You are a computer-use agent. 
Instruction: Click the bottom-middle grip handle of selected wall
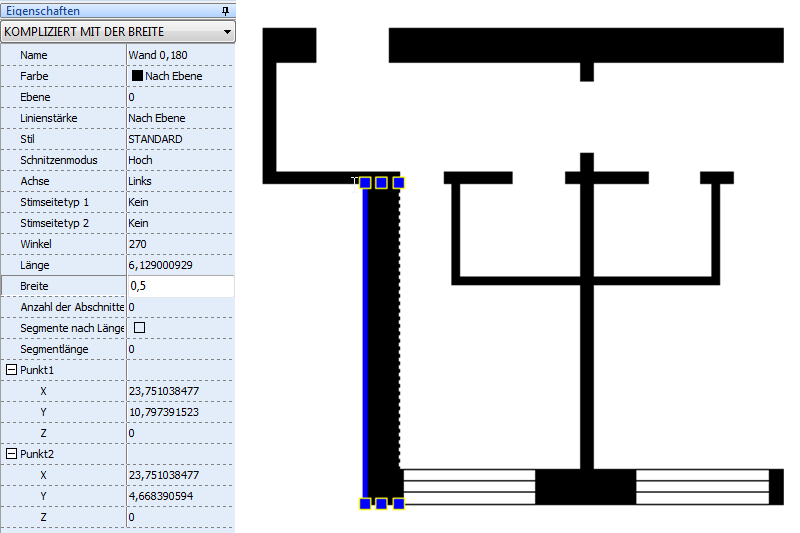click(381, 503)
